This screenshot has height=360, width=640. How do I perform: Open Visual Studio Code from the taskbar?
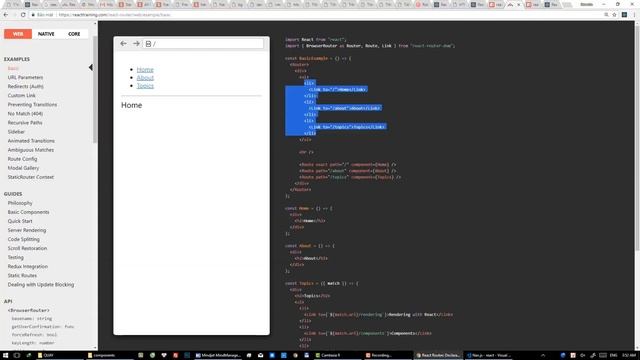(x=489, y=356)
